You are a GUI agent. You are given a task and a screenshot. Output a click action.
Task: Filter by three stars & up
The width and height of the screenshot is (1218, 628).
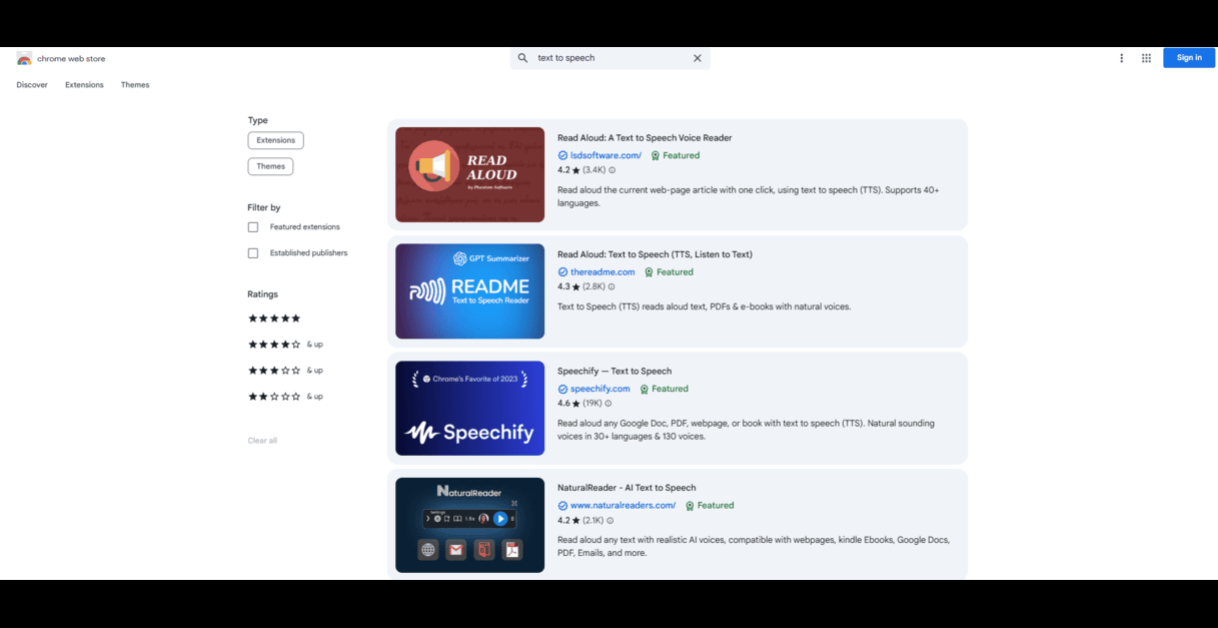(285, 370)
